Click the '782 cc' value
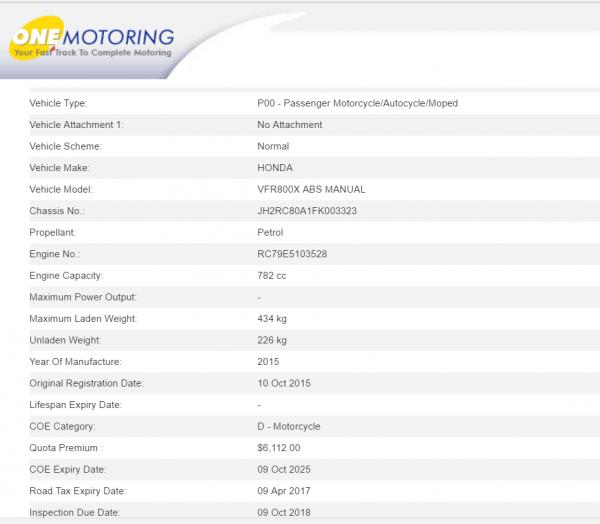This screenshot has height=524, width=600. [272, 276]
